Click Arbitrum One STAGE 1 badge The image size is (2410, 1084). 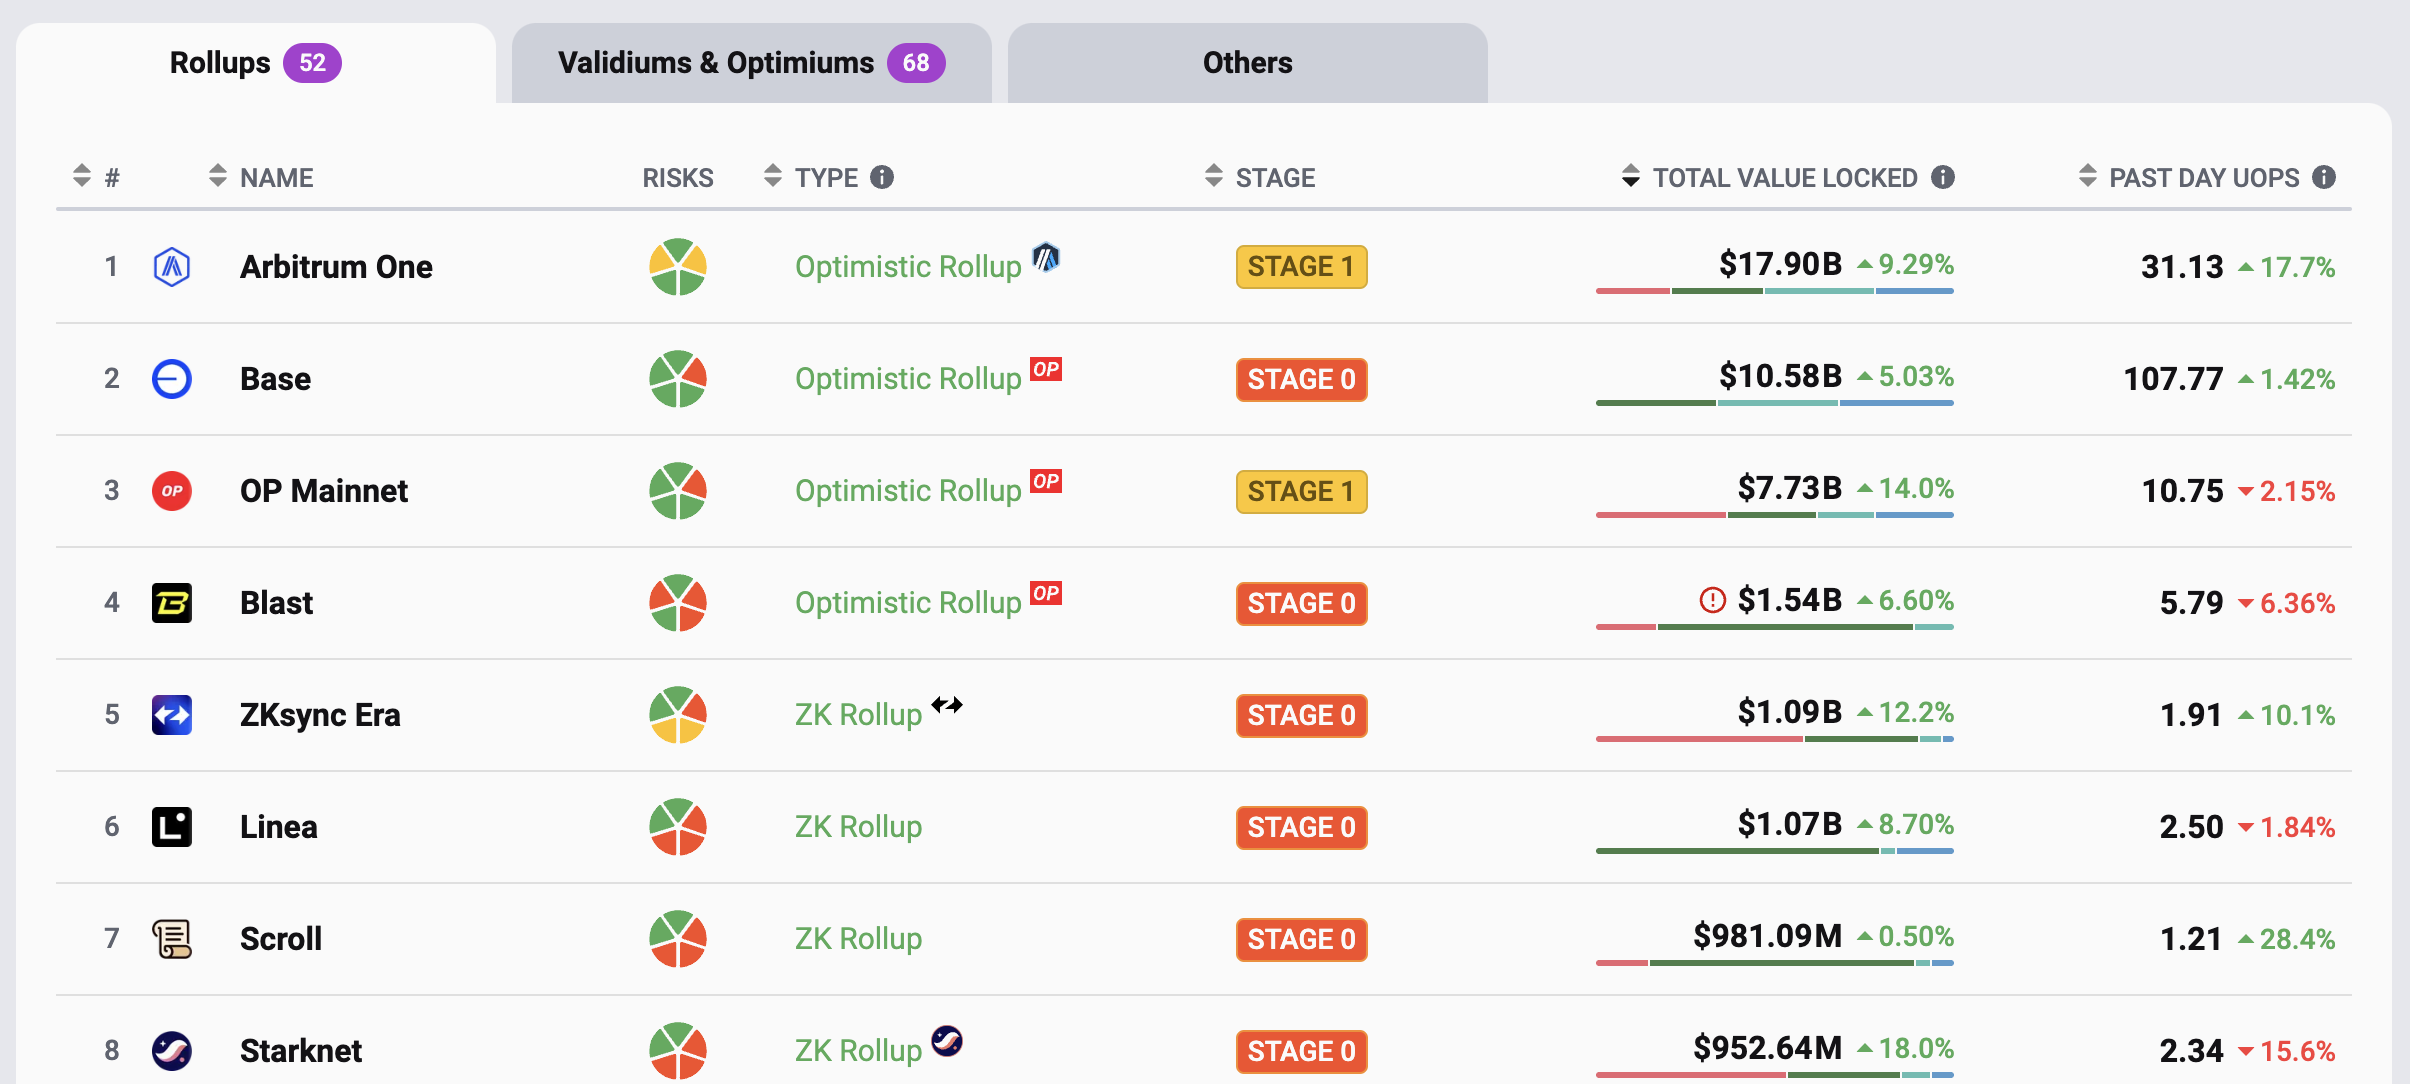coord(1302,267)
